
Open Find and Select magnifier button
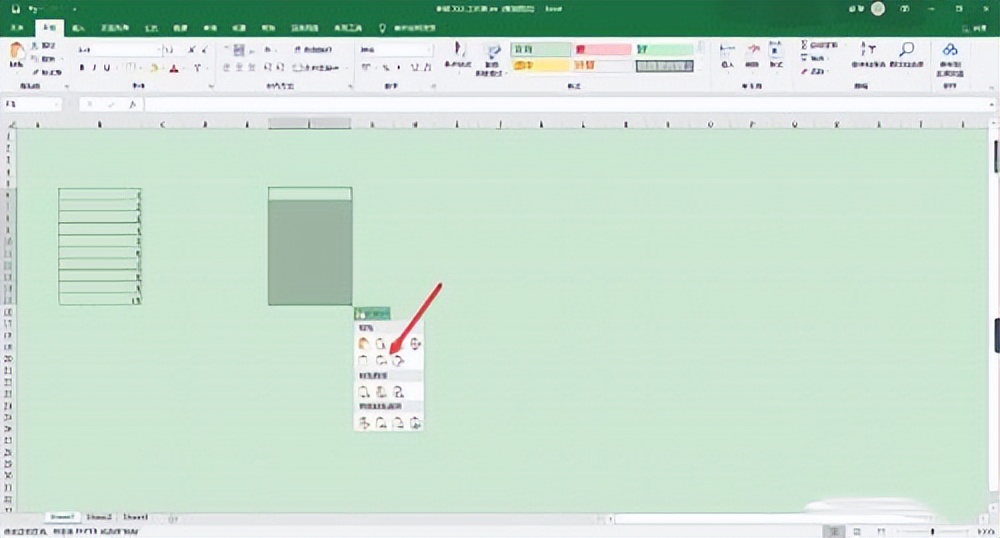tap(906, 55)
